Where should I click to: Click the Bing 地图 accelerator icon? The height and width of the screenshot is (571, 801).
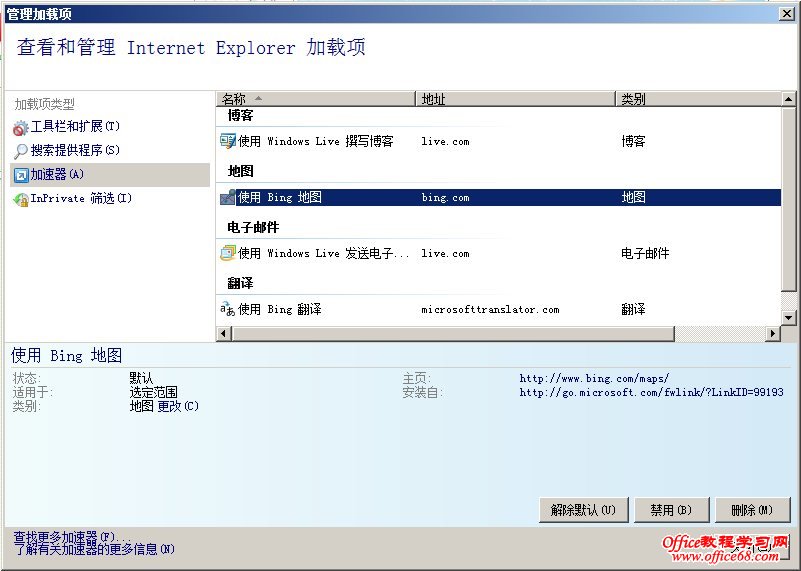point(228,197)
